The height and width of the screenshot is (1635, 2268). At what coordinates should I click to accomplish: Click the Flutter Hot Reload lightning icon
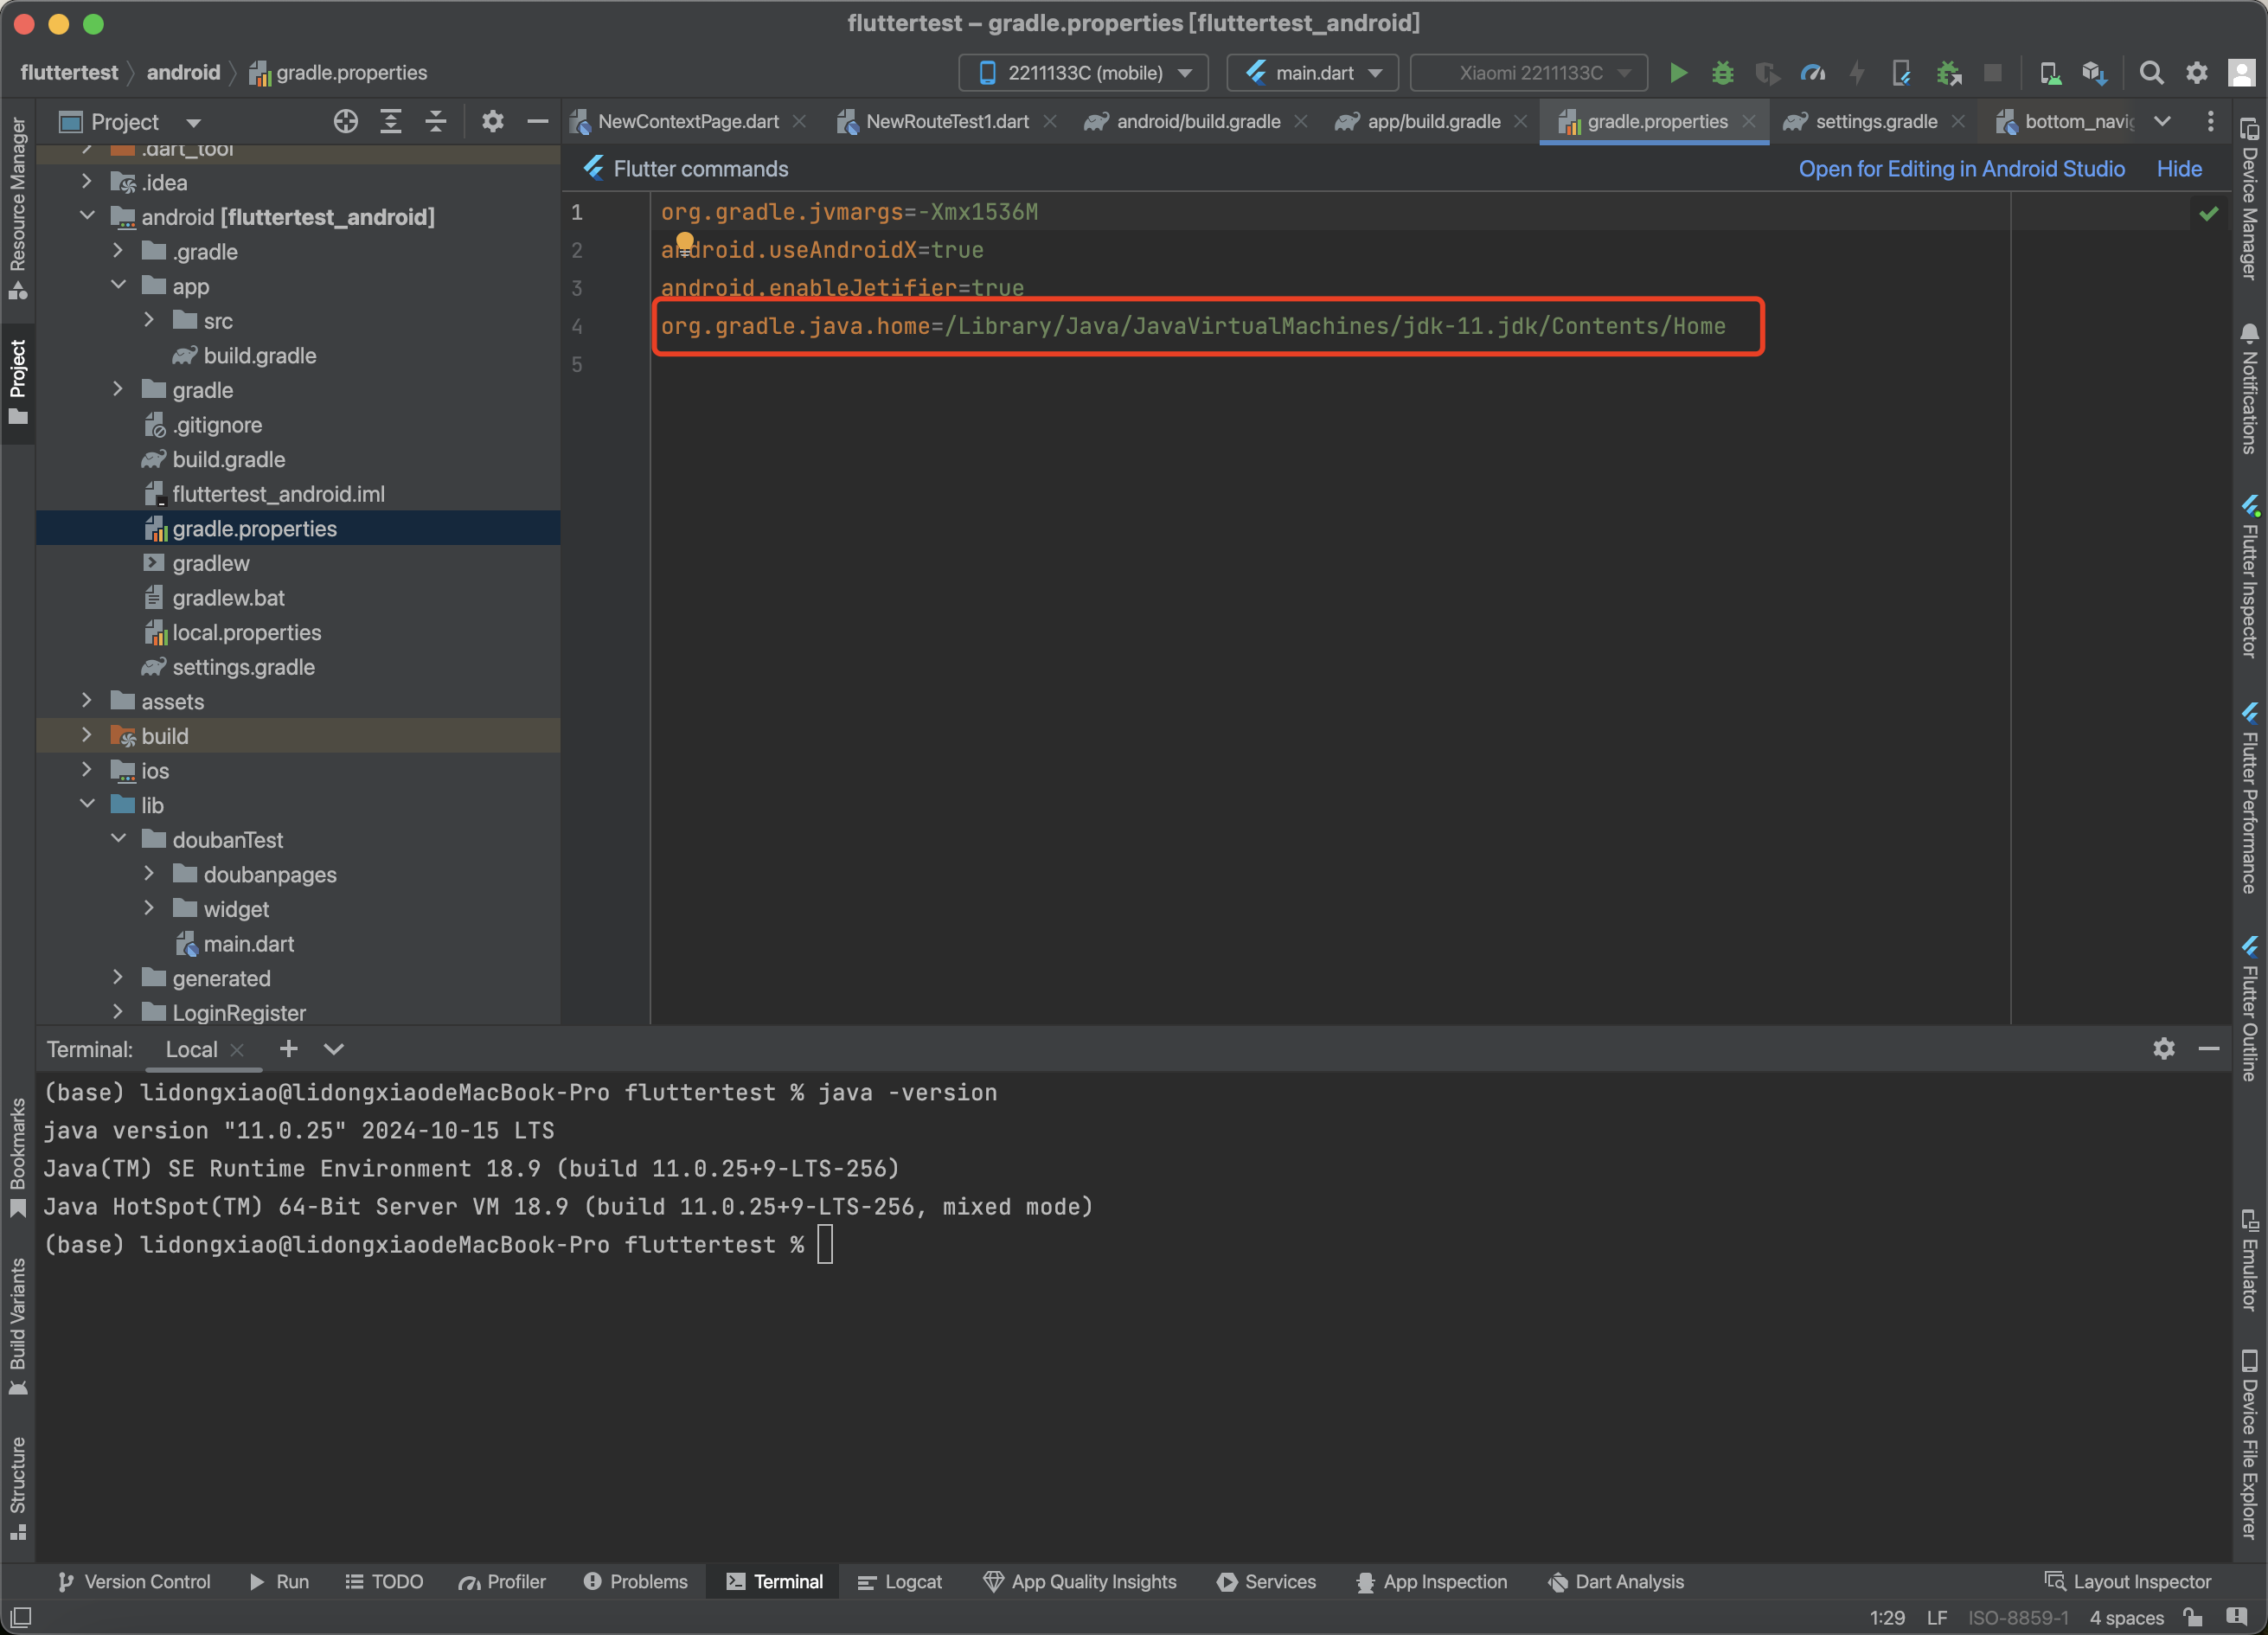[x=1856, y=73]
